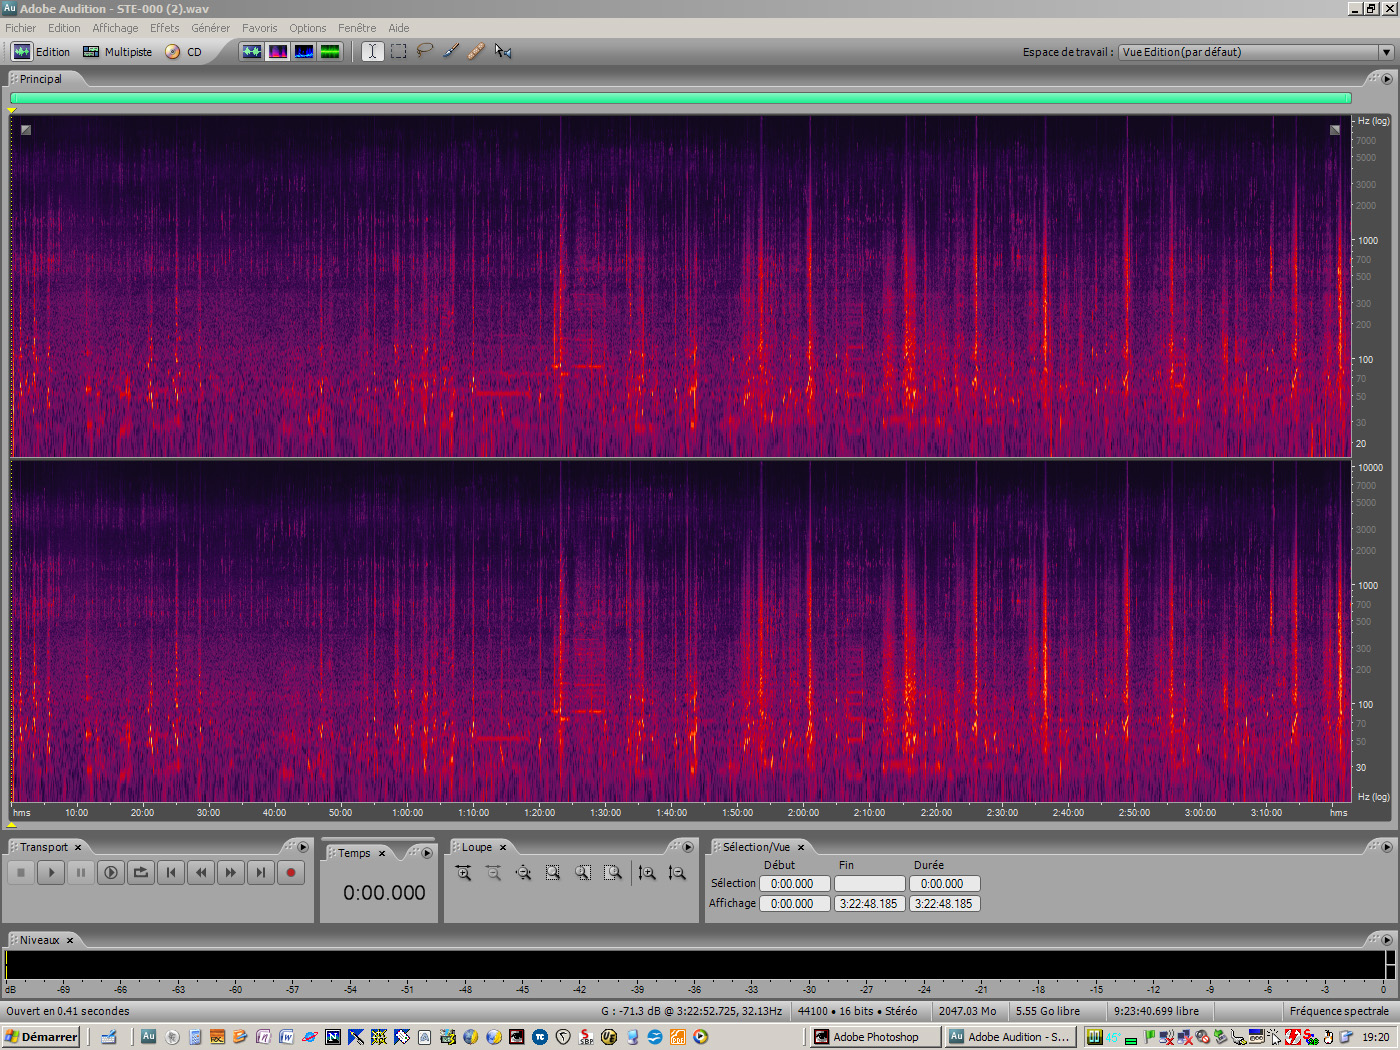
Task: Play the audio file
Action: 50,872
